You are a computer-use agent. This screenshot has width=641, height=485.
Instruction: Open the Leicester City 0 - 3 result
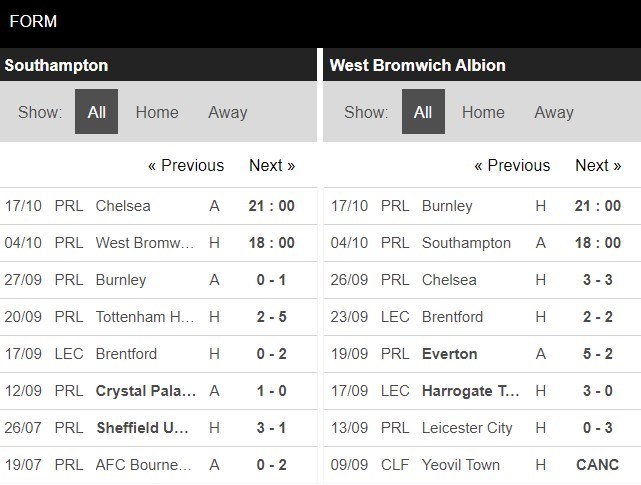[x=598, y=428]
